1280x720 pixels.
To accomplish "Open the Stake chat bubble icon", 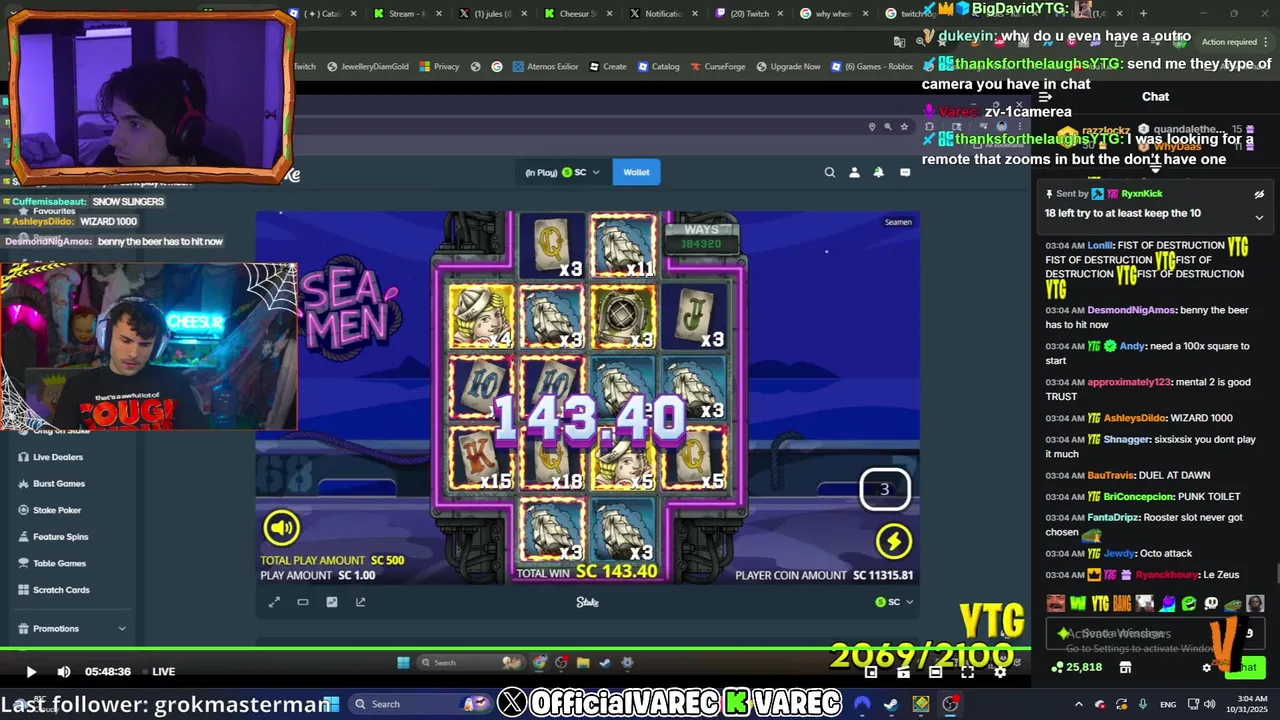I will pyautogui.click(x=905, y=172).
